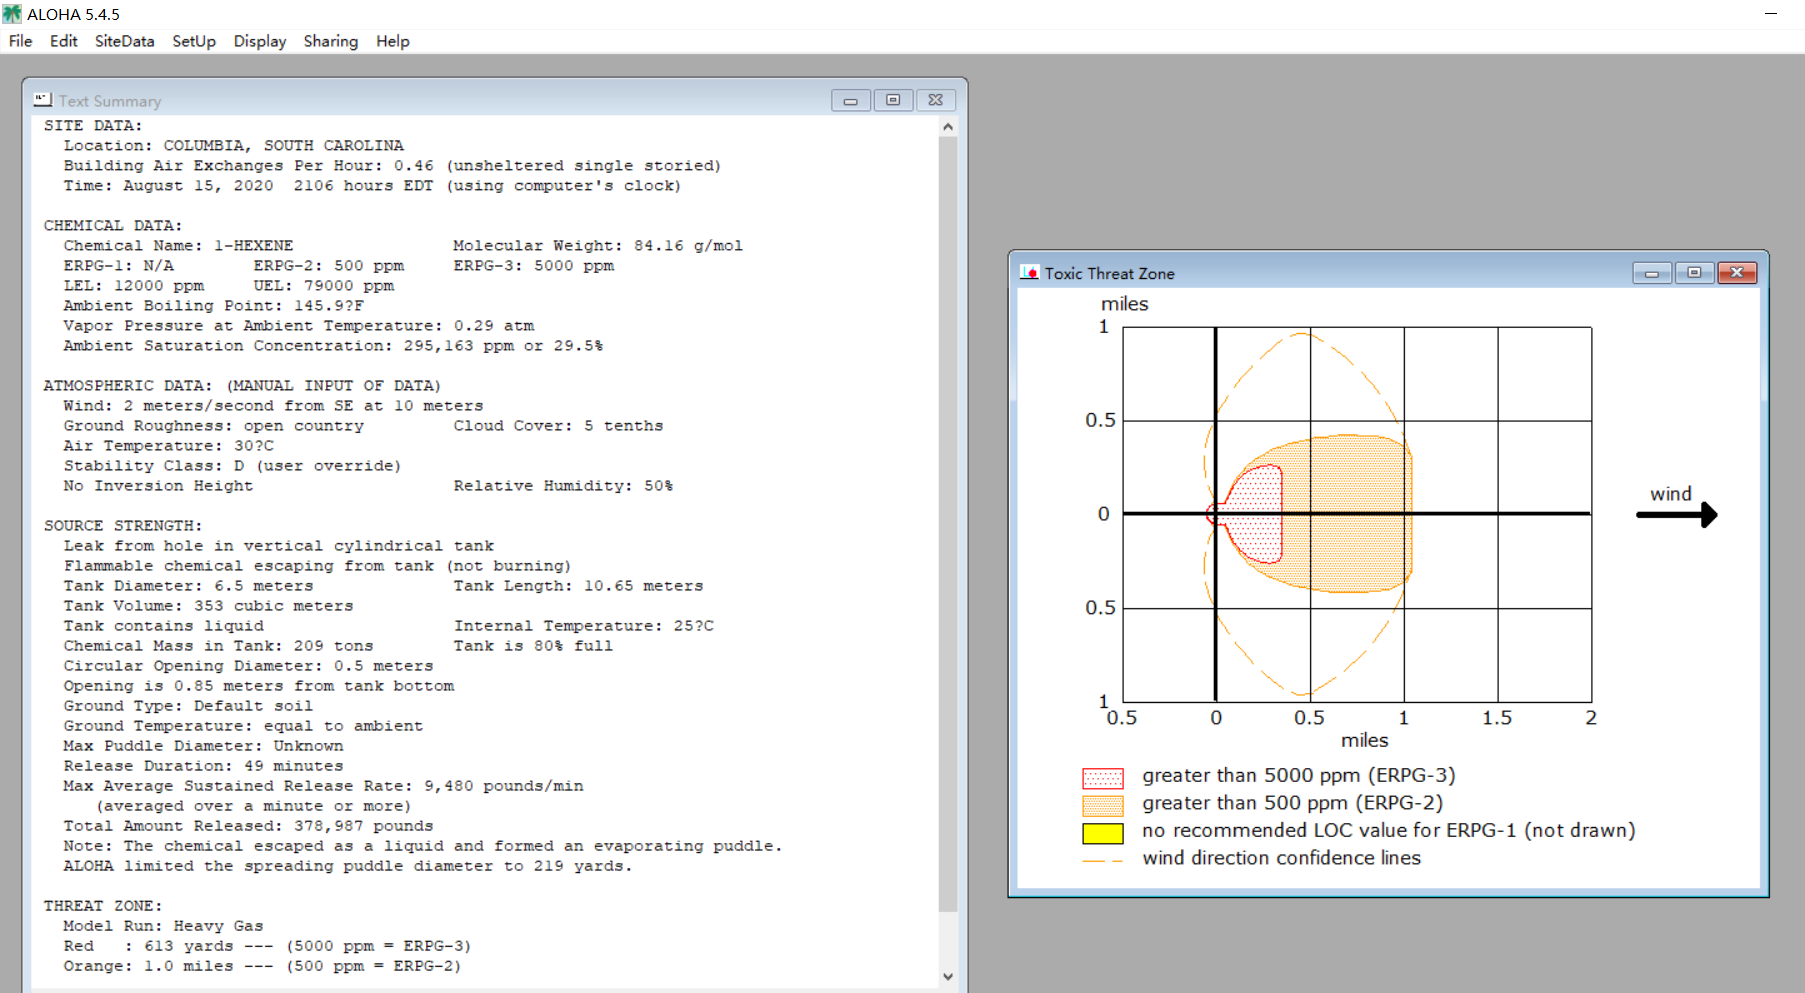The height and width of the screenshot is (993, 1805).
Task: Click the Tank Volume: 353 cubic meters line
Action: [209, 606]
